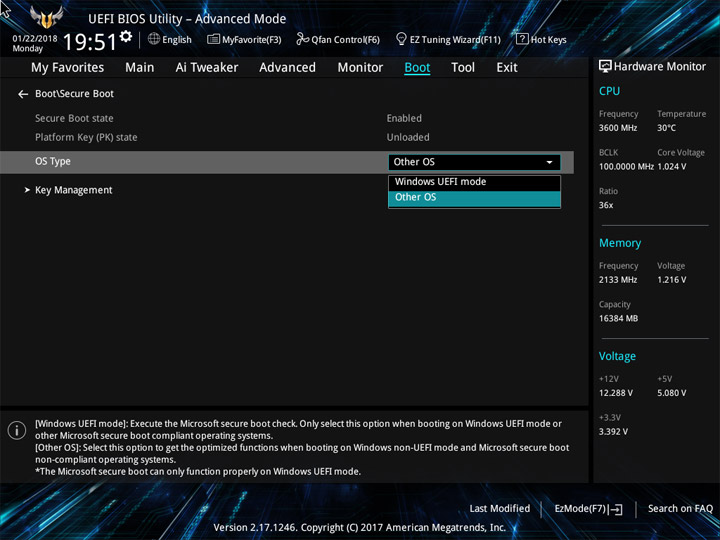Click the Boot\Secure Boot breadcrumb text
This screenshot has height=540, width=720.
click(74, 94)
